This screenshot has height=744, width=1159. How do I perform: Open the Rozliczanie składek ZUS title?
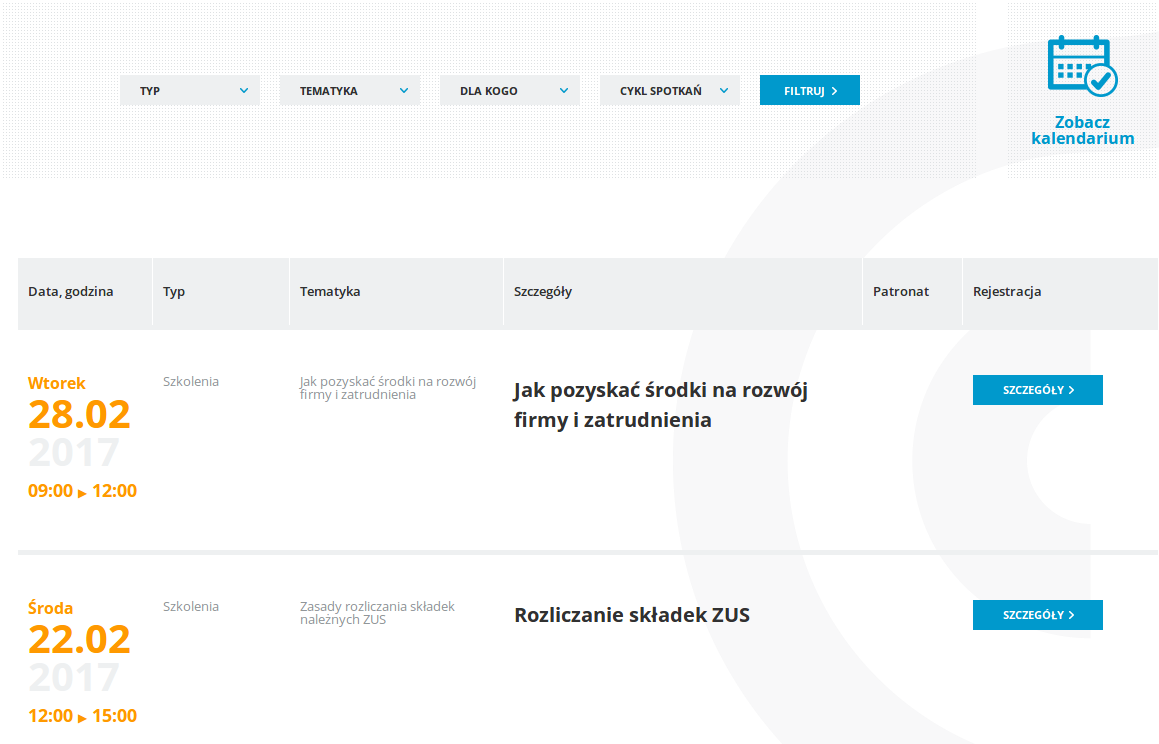[632, 615]
